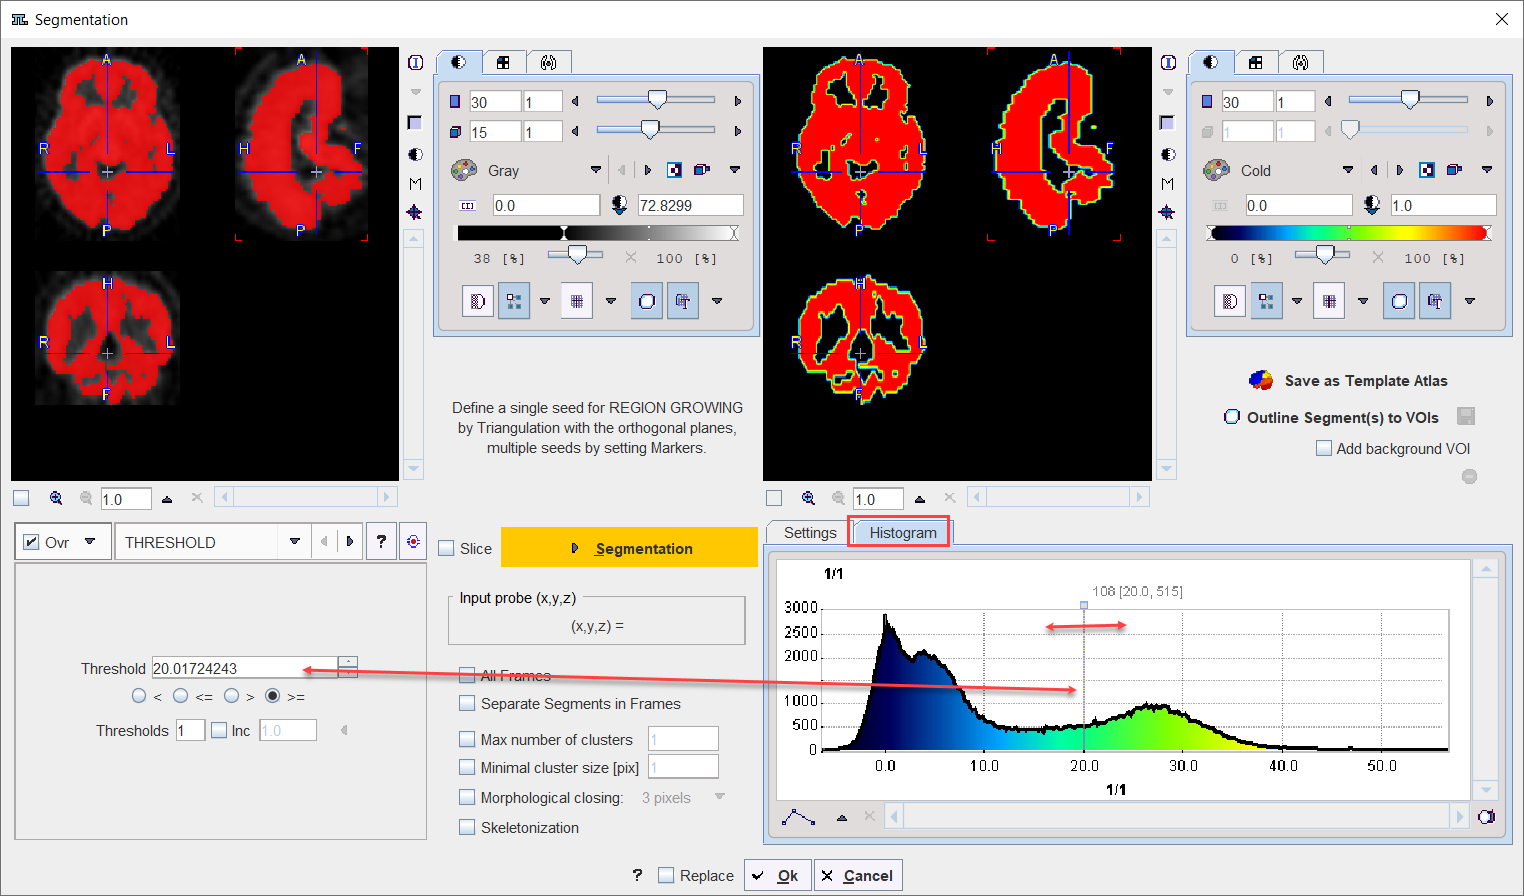This screenshot has height=896, width=1524.
Task: Switch to the Histogram tab
Action: coord(902,533)
